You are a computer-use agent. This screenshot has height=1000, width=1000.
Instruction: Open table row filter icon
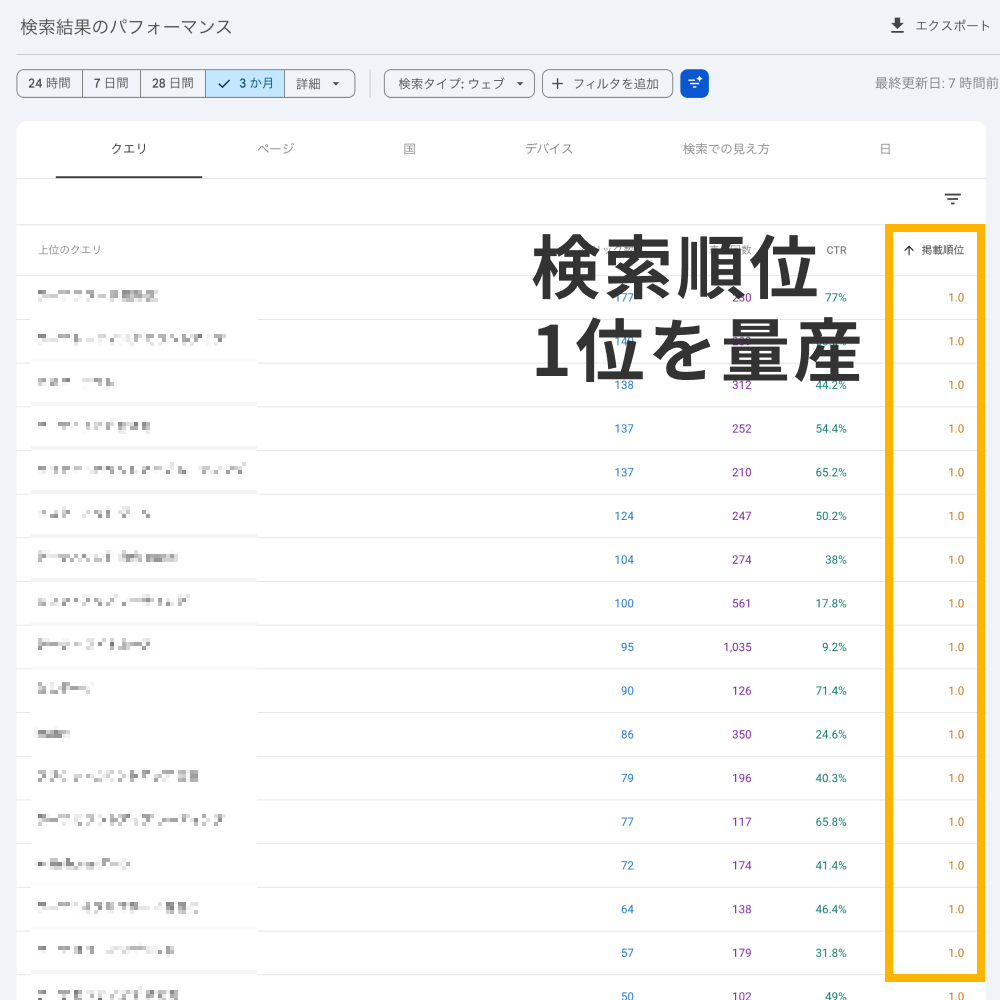pos(952,199)
